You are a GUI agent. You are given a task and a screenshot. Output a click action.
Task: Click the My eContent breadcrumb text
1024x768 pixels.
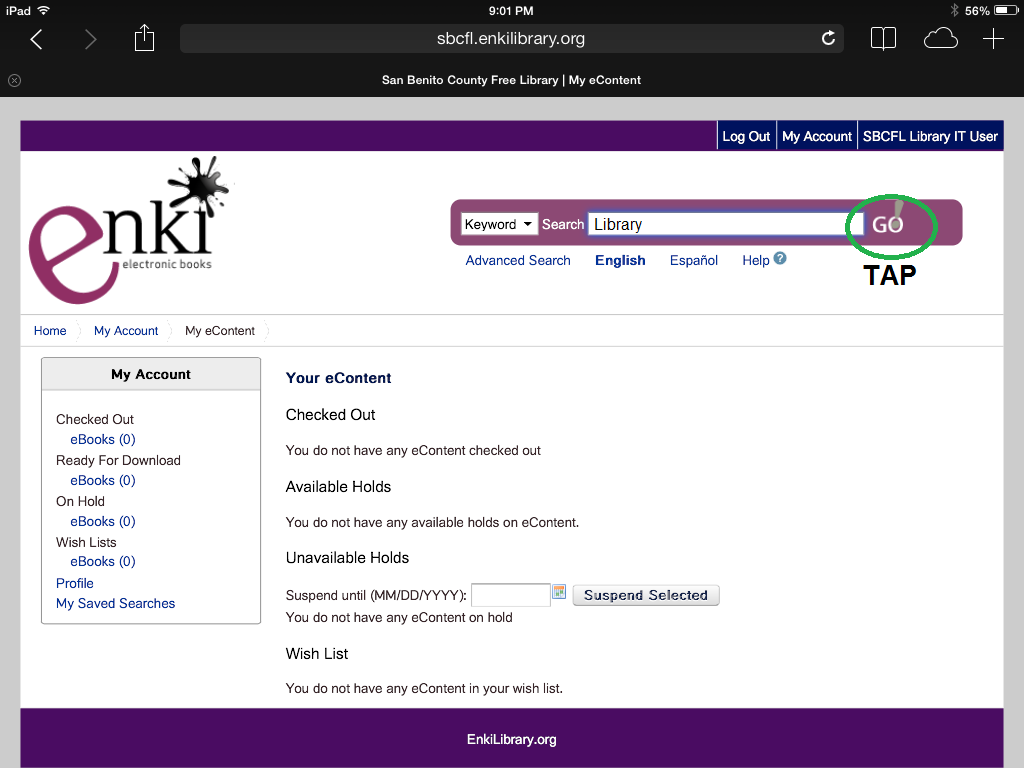(x=220, y=330)
